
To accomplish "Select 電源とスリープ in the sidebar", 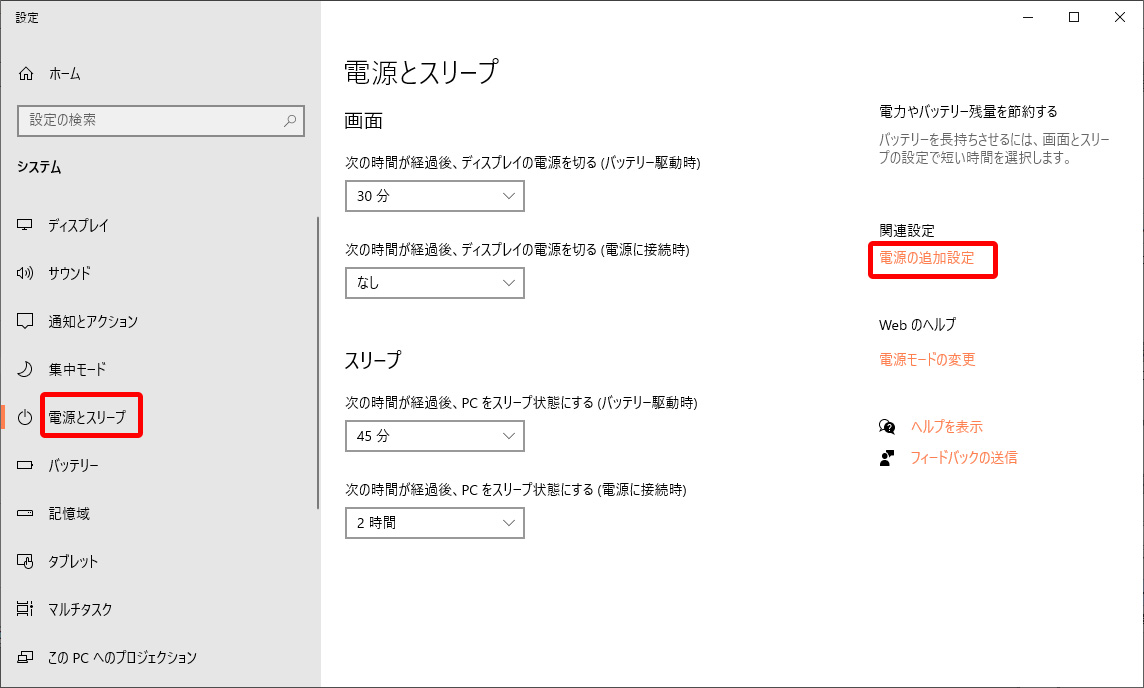I will click(x=88, y=417).
